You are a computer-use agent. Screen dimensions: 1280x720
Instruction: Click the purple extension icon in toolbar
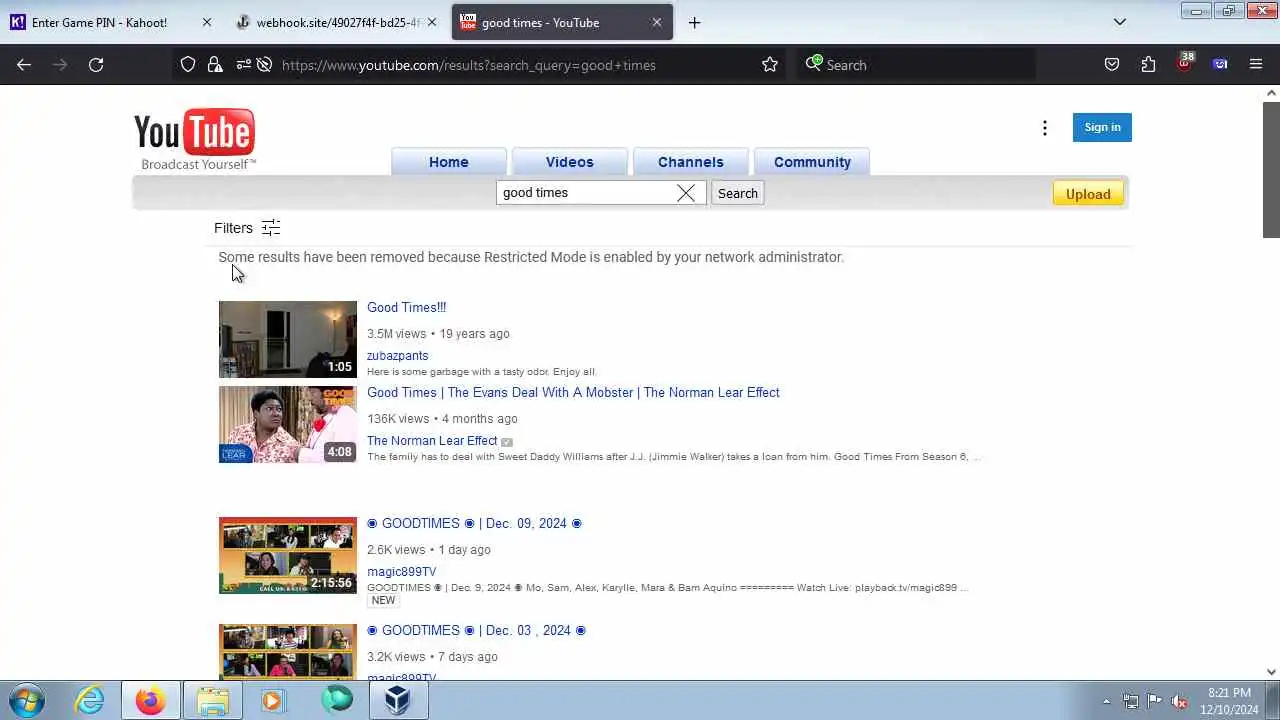click(1220, 65)
